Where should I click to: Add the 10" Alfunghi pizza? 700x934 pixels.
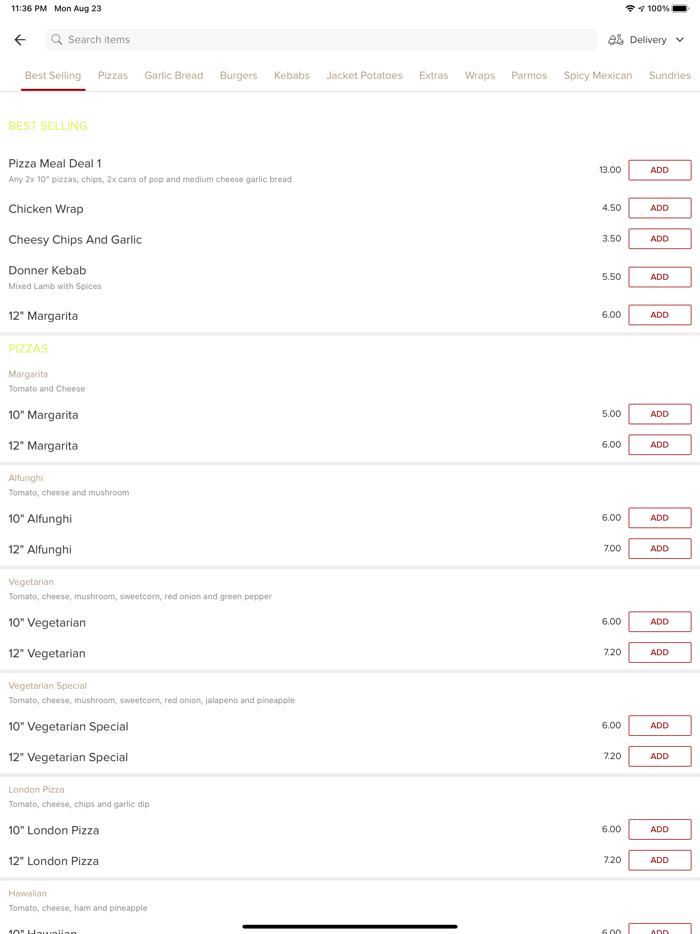tap(659, 518)
